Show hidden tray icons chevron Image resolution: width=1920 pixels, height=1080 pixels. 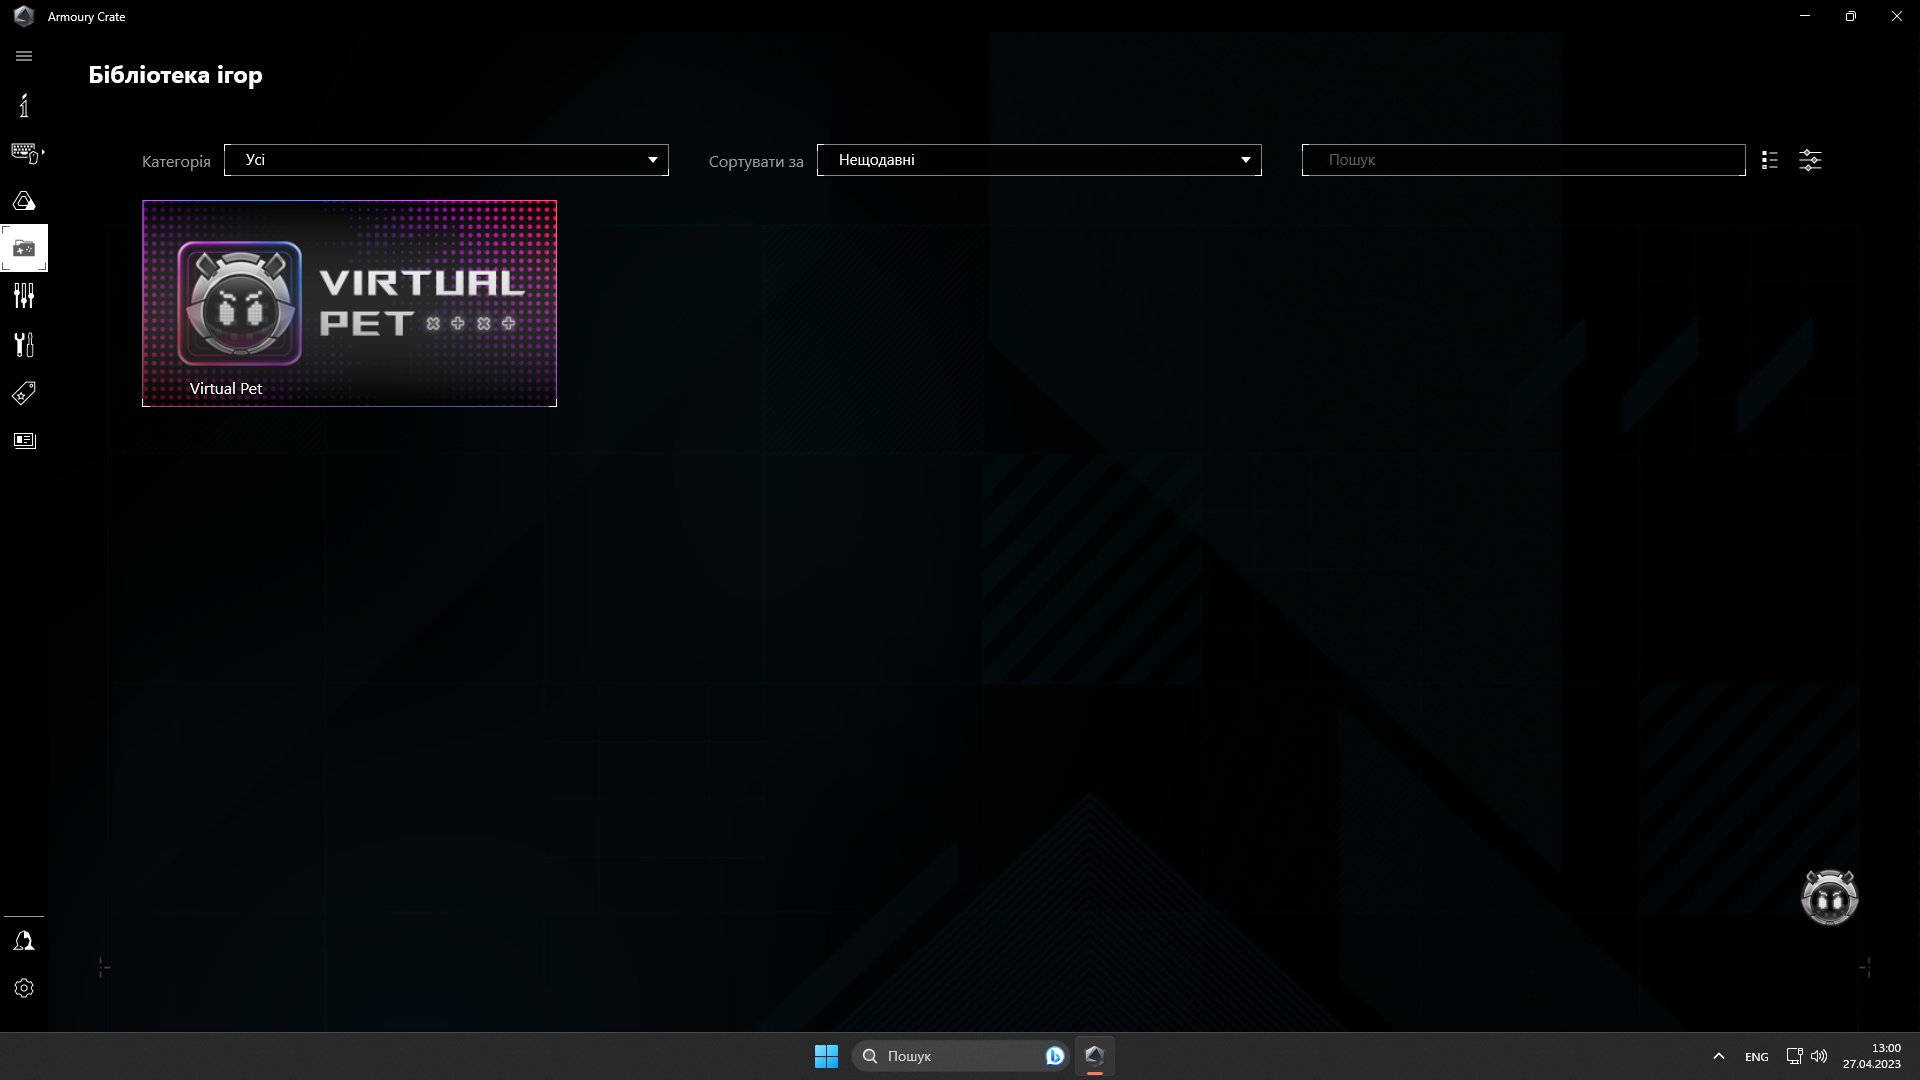click(x=1718, y=1056)
